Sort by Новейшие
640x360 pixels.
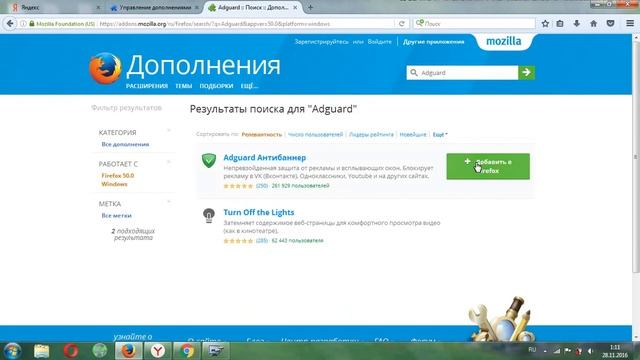pos(413,134)
